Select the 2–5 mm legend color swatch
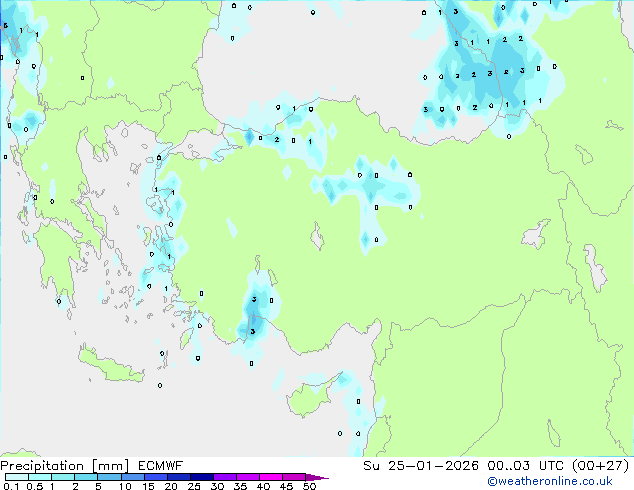This screenshot has height=490, width=634. coord(86,477)
